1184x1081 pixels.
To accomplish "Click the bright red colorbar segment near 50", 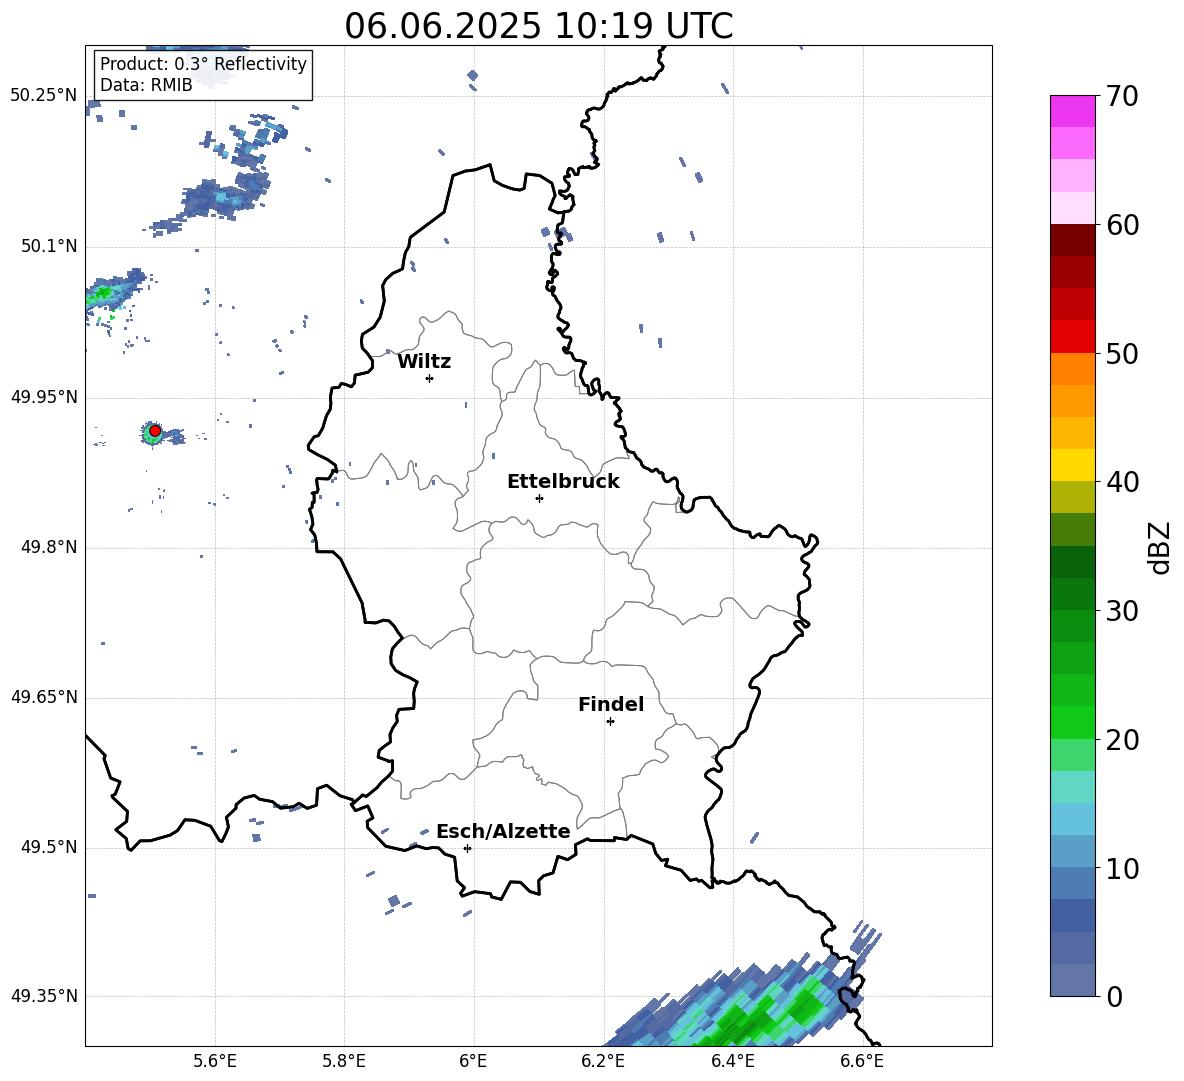I will (1072, 337).
